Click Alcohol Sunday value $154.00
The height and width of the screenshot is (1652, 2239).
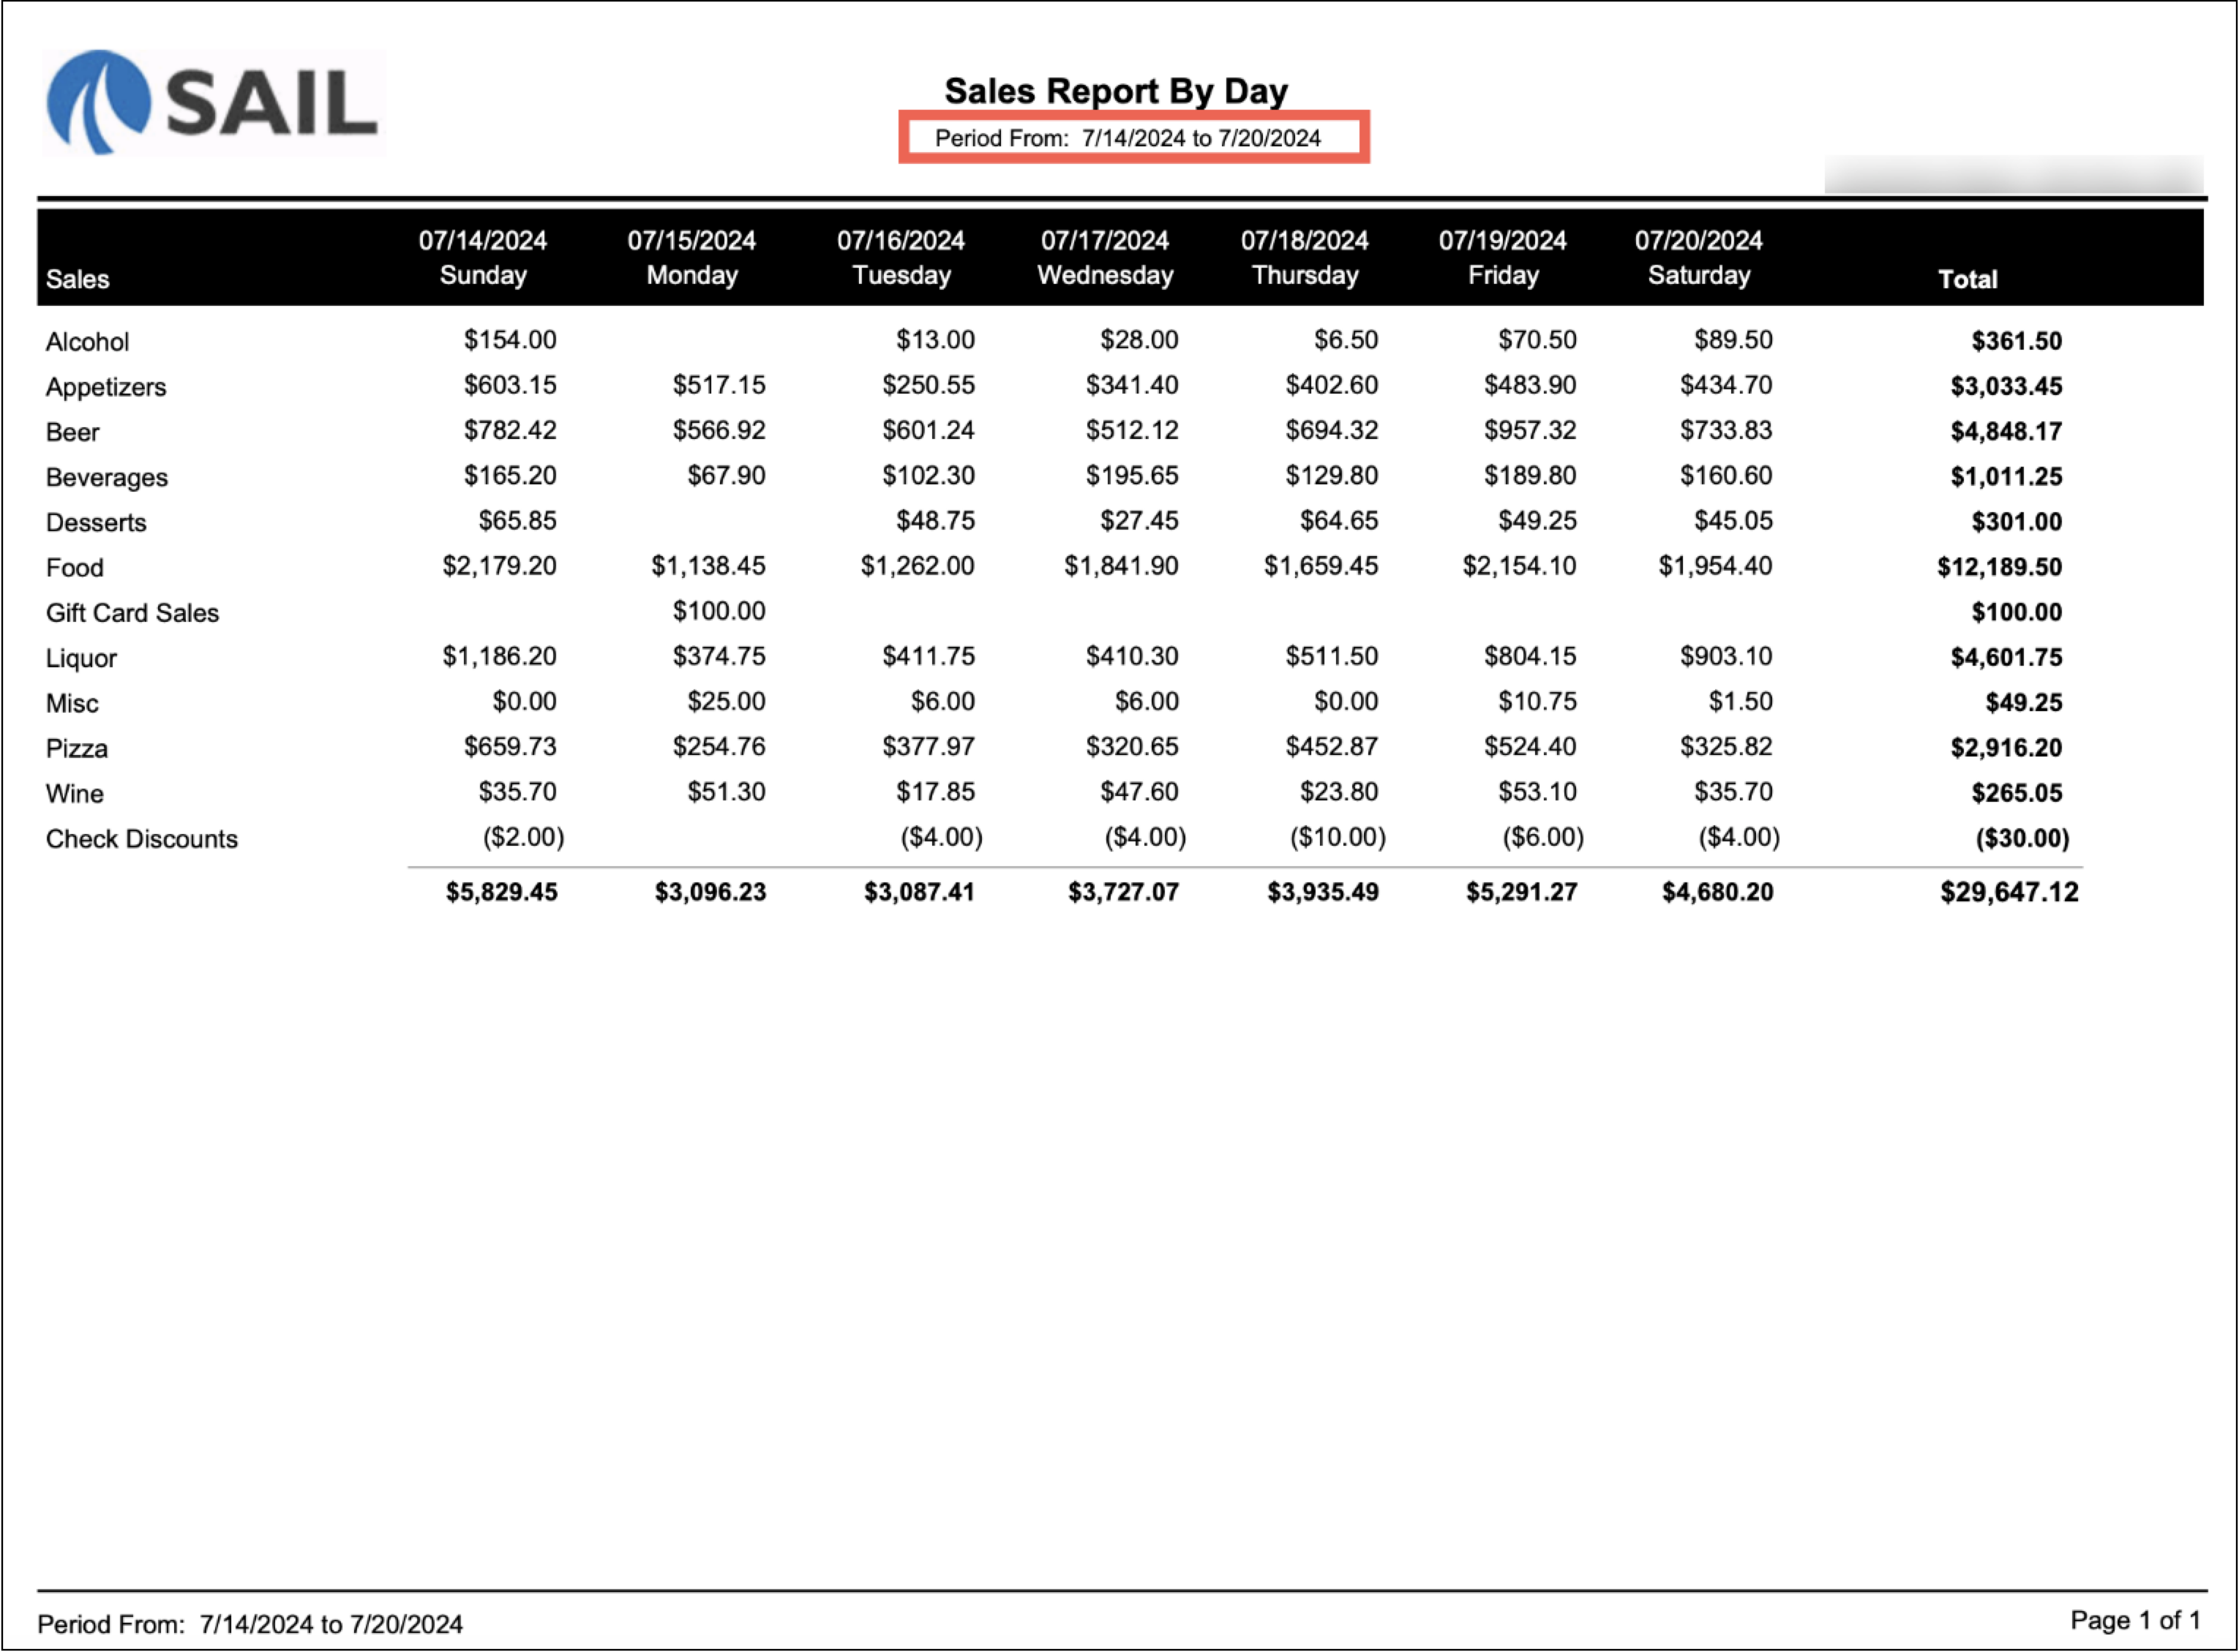510,340
